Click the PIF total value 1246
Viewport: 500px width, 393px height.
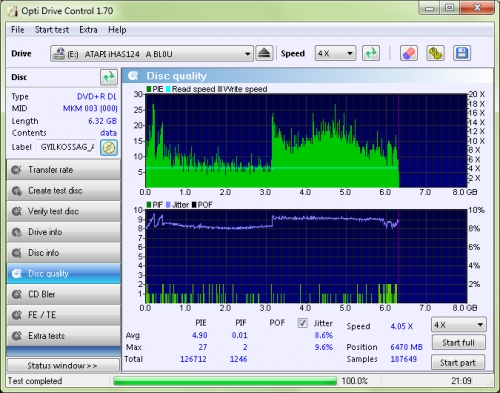coord(238,359)
